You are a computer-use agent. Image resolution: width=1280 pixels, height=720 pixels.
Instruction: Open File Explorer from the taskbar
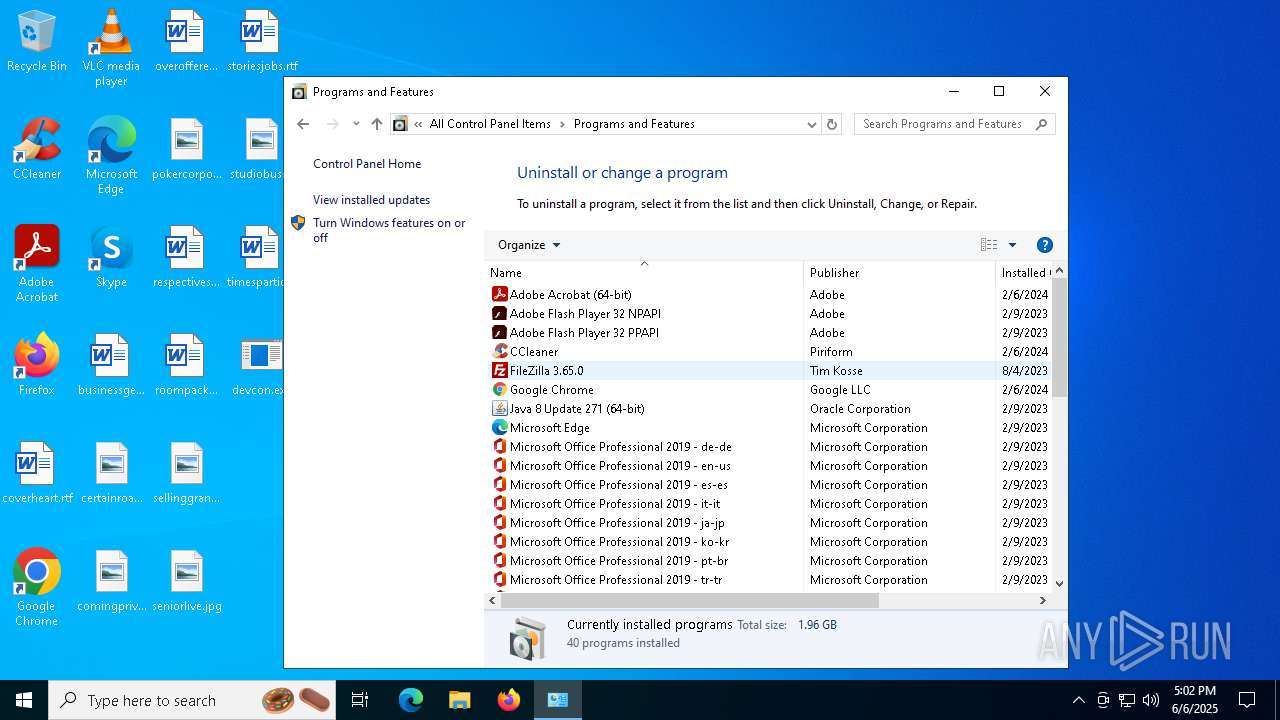(x=459, y=700)
